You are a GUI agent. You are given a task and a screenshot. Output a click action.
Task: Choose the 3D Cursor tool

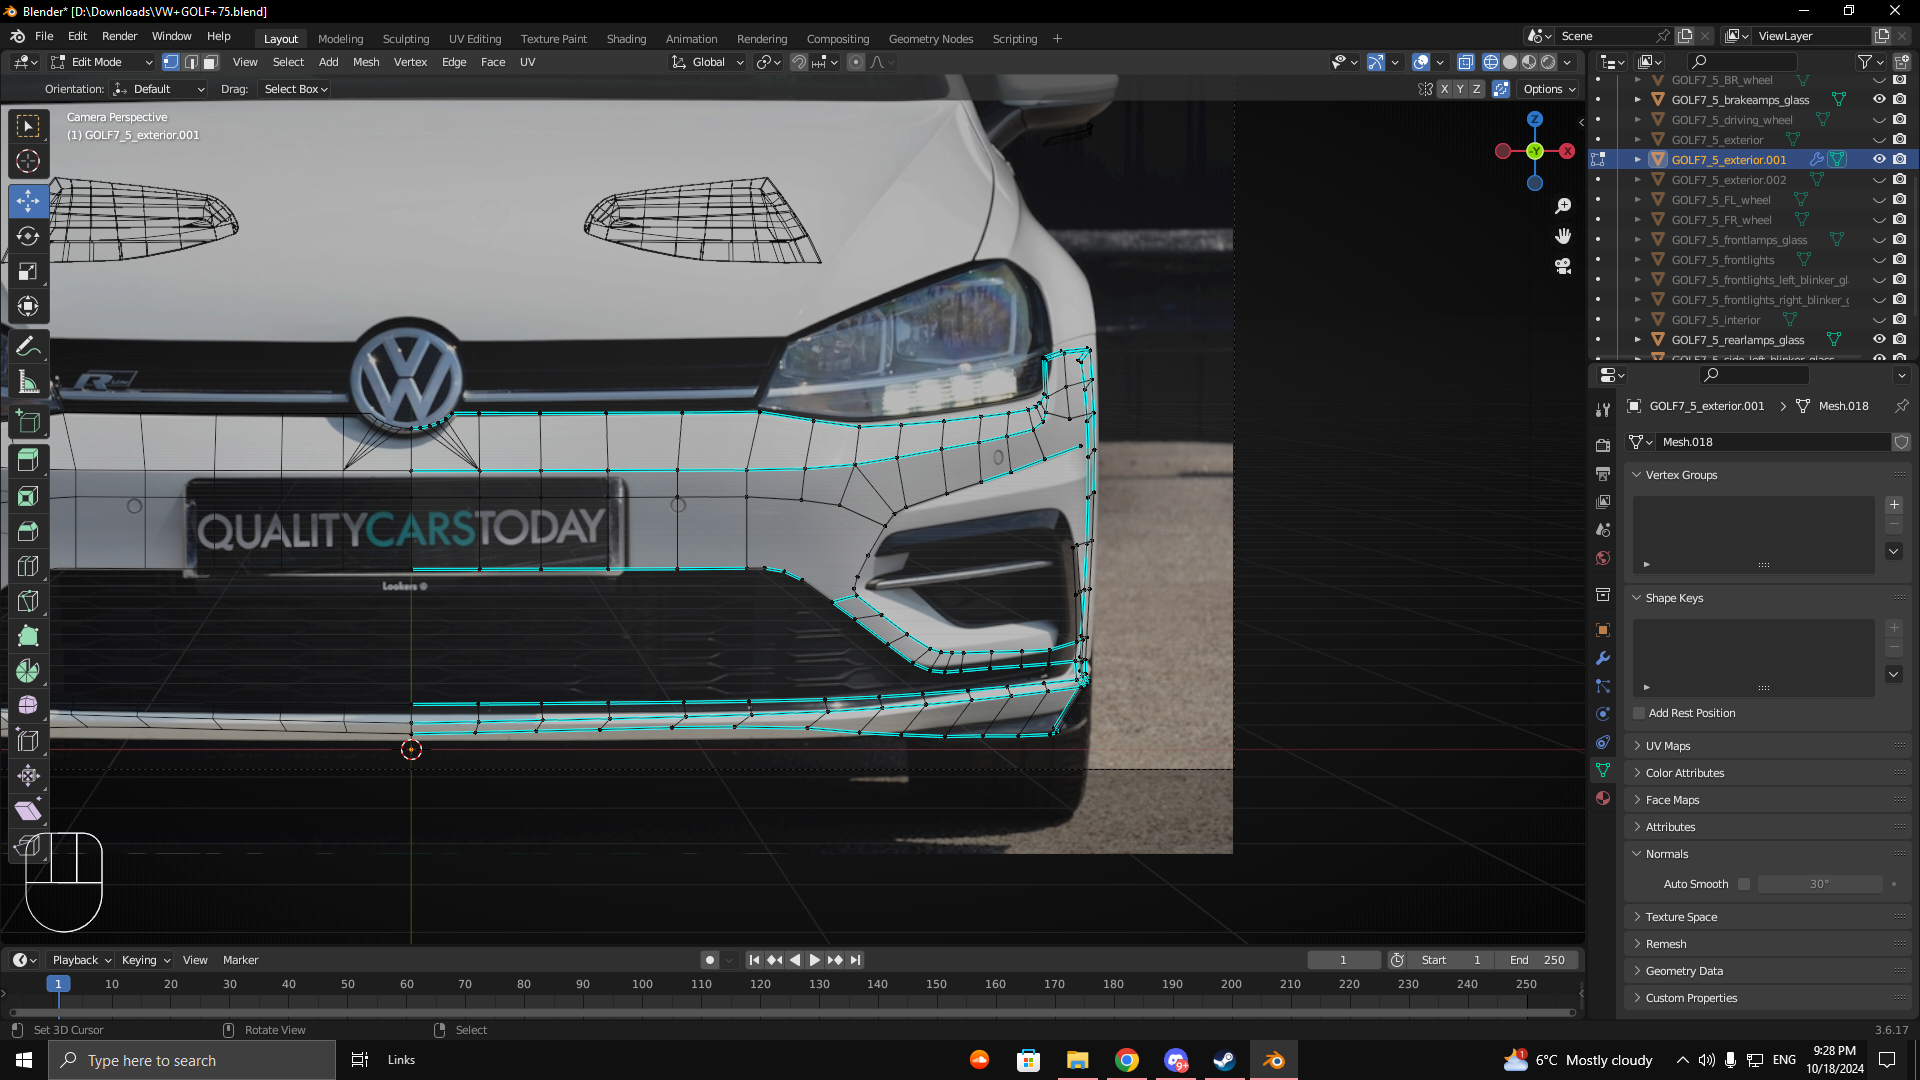28,161
